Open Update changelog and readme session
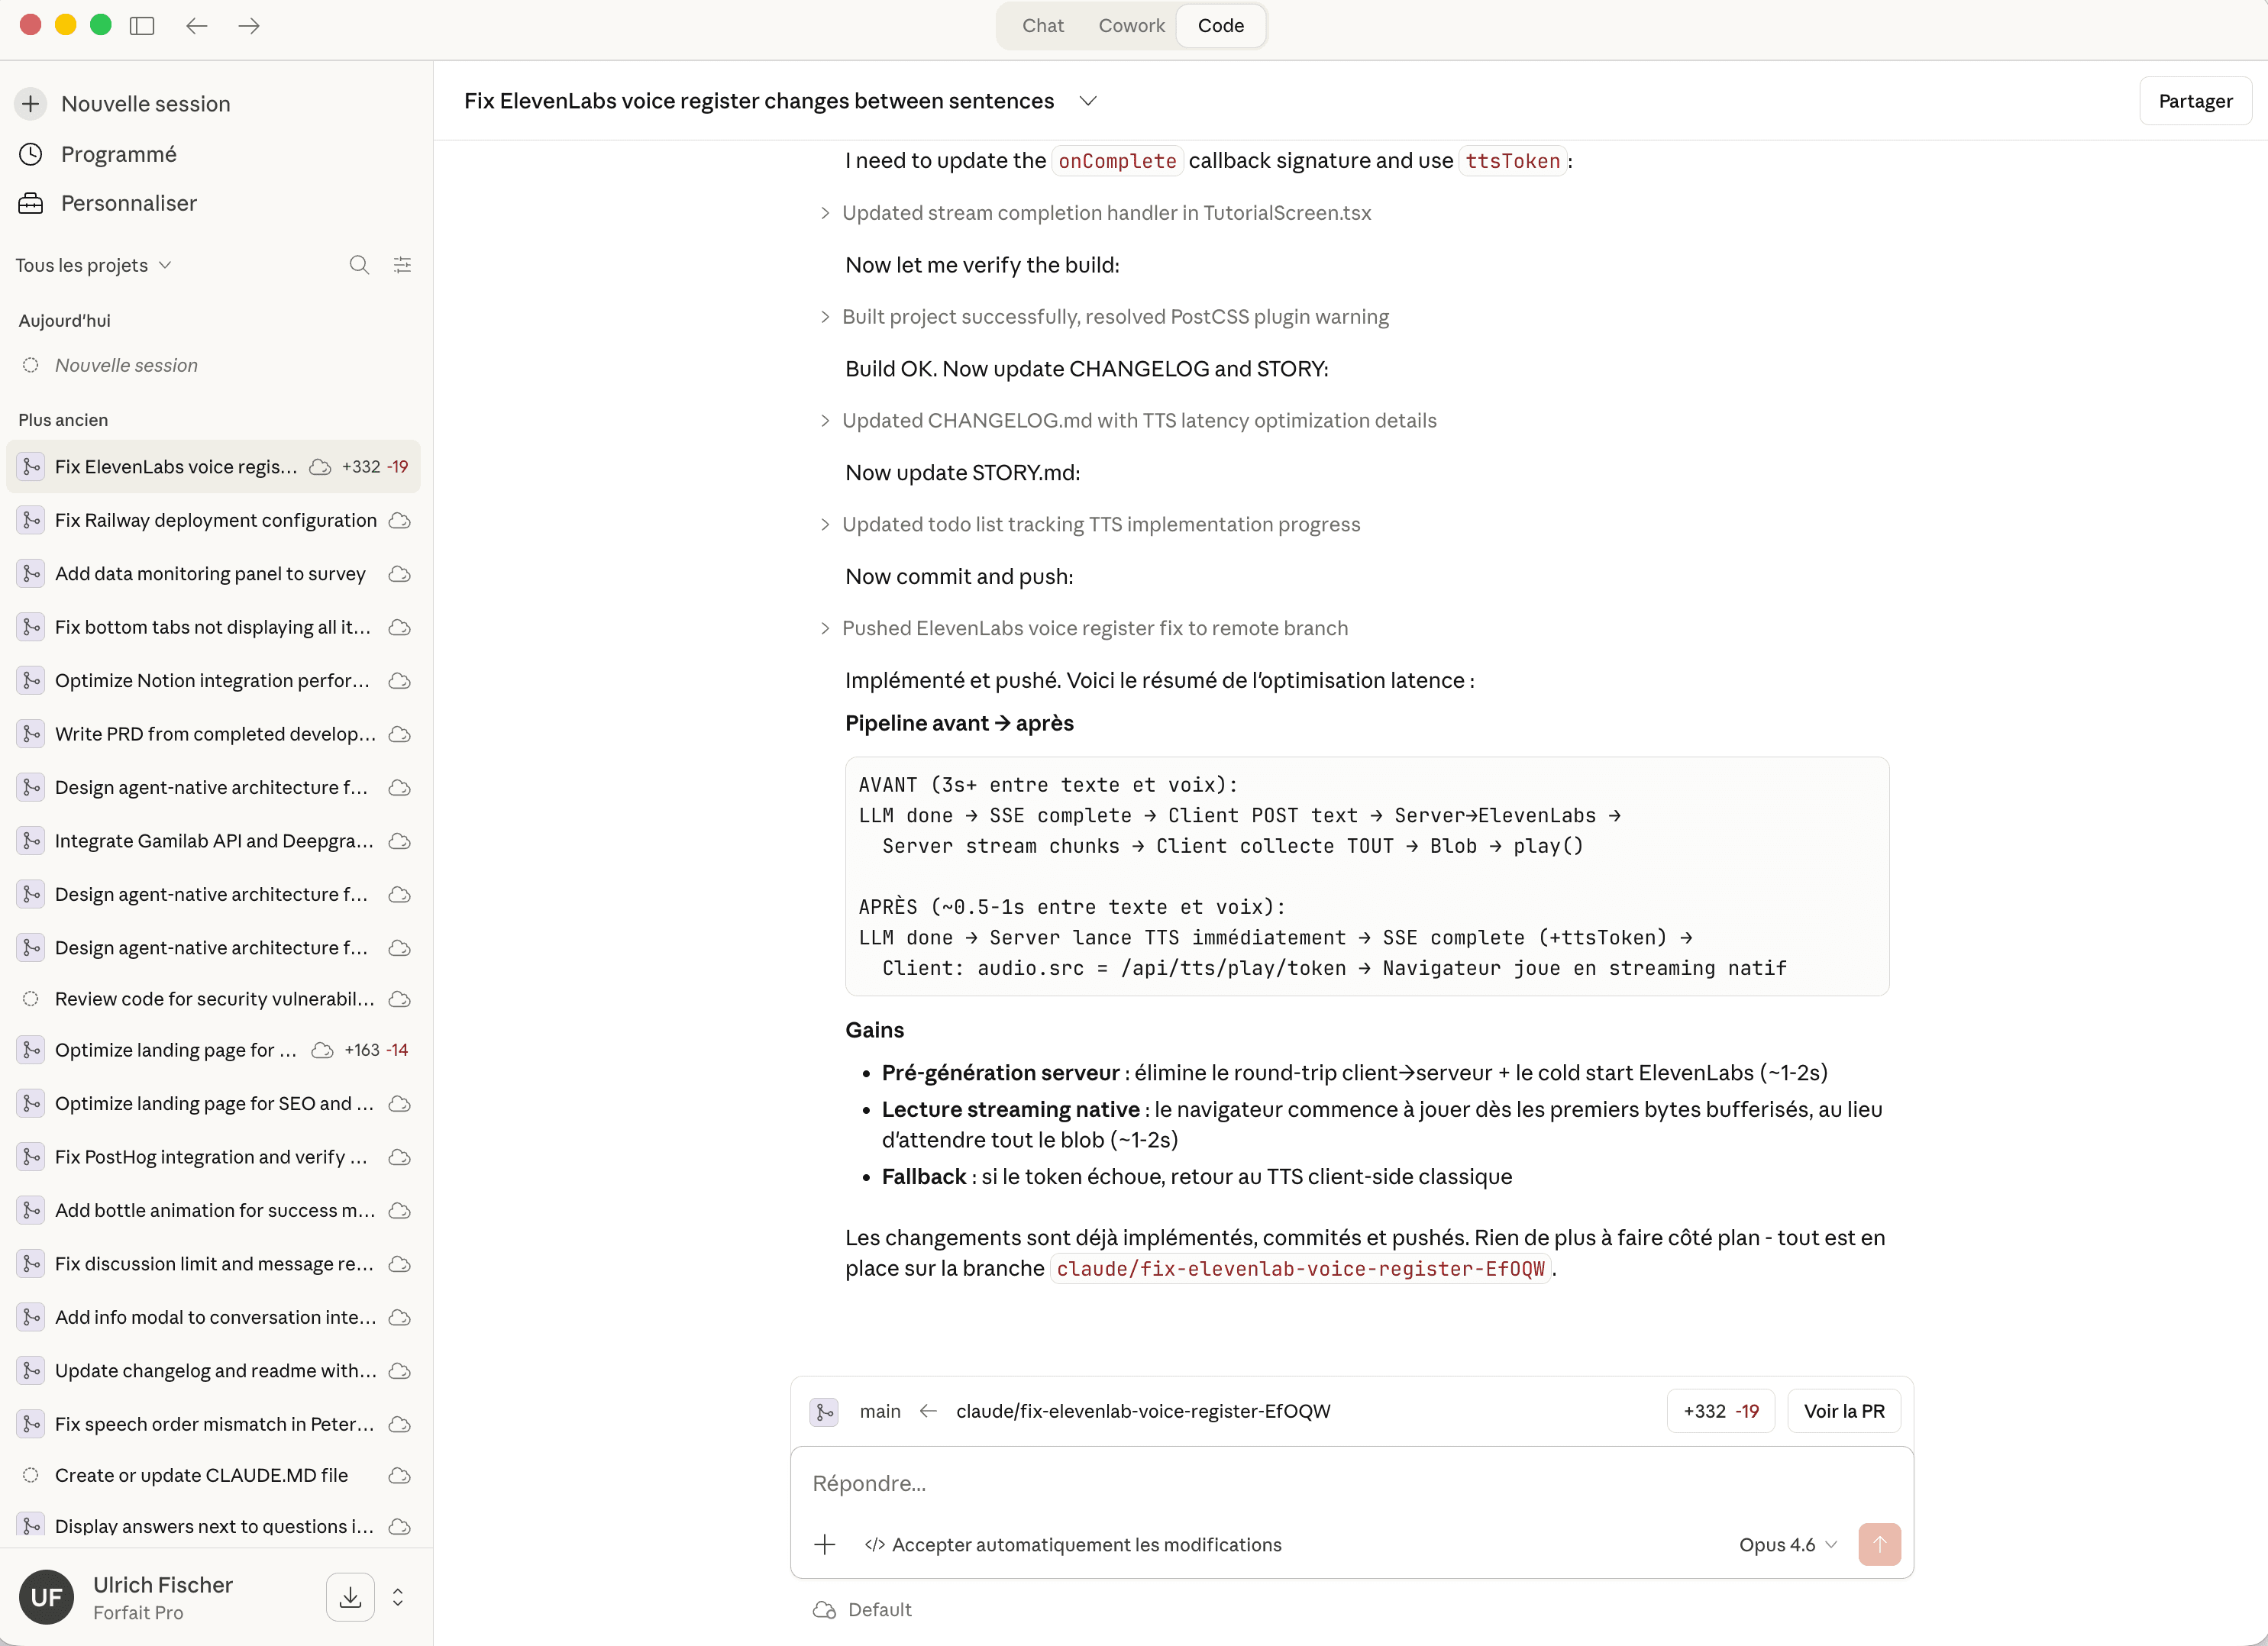 (213, 1371)
